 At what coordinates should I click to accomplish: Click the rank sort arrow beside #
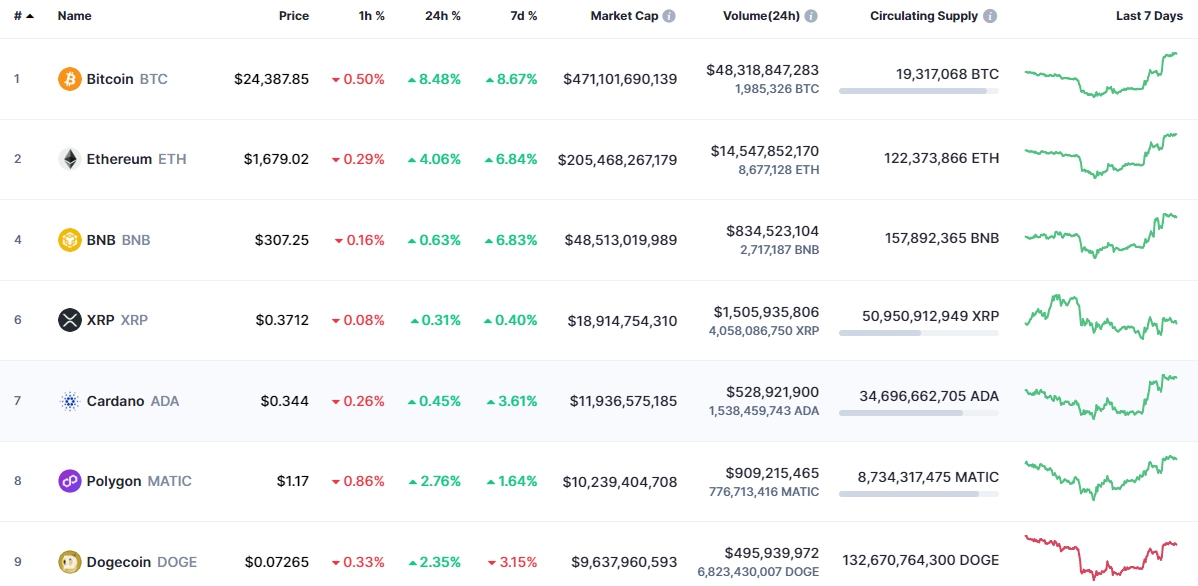click(x=30, y=16)
